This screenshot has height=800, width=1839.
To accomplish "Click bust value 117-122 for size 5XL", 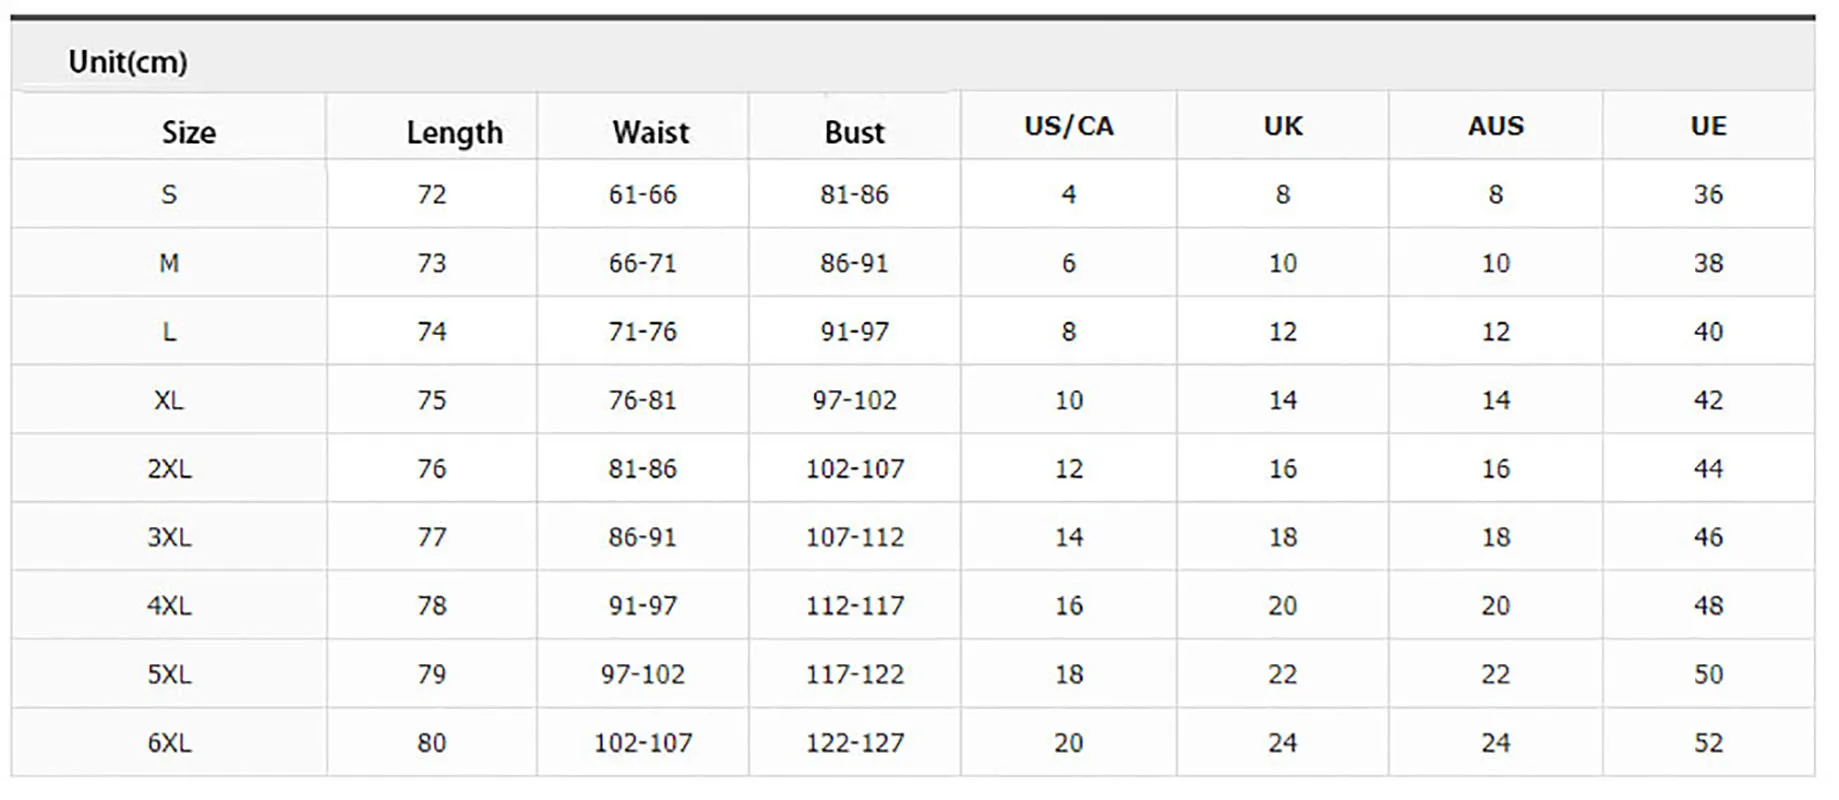I will click(x=854, y=674).
